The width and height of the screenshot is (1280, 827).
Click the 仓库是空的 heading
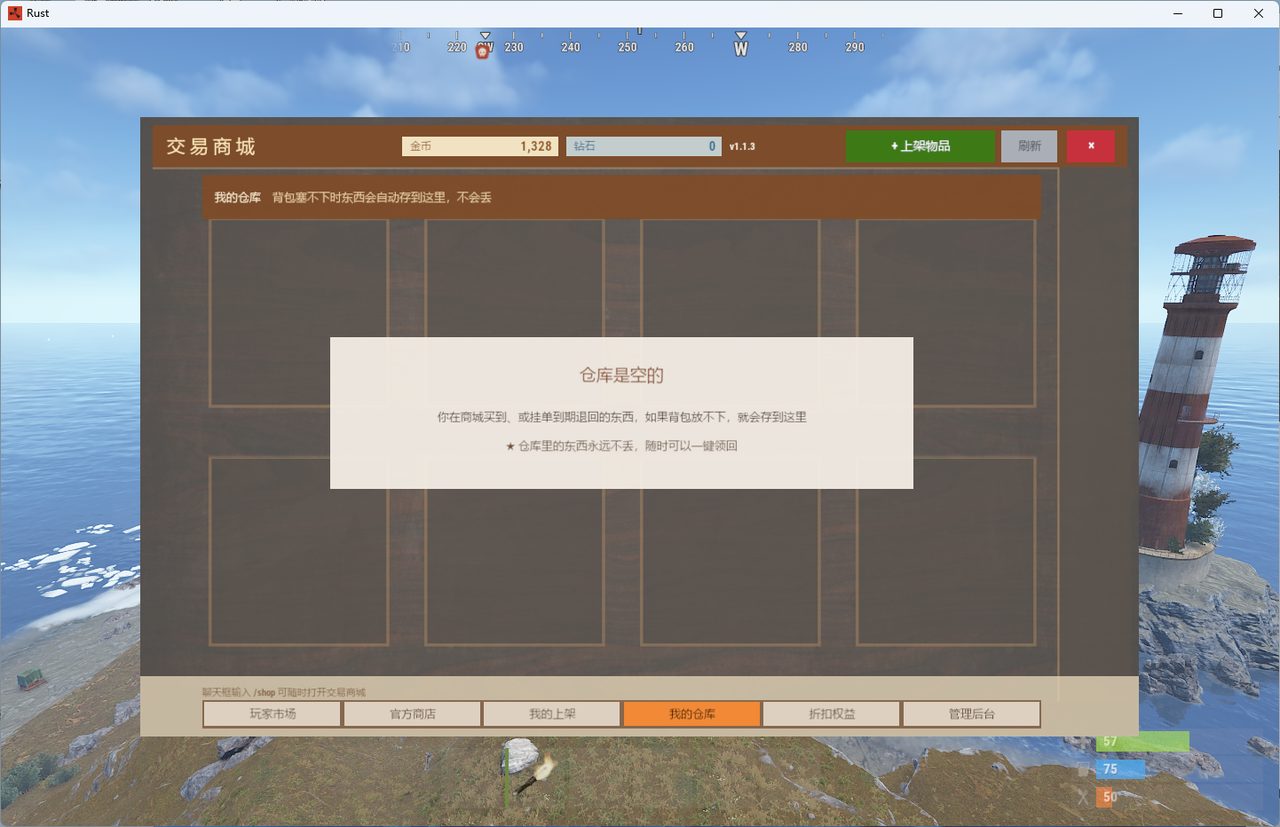pos(621,375)
